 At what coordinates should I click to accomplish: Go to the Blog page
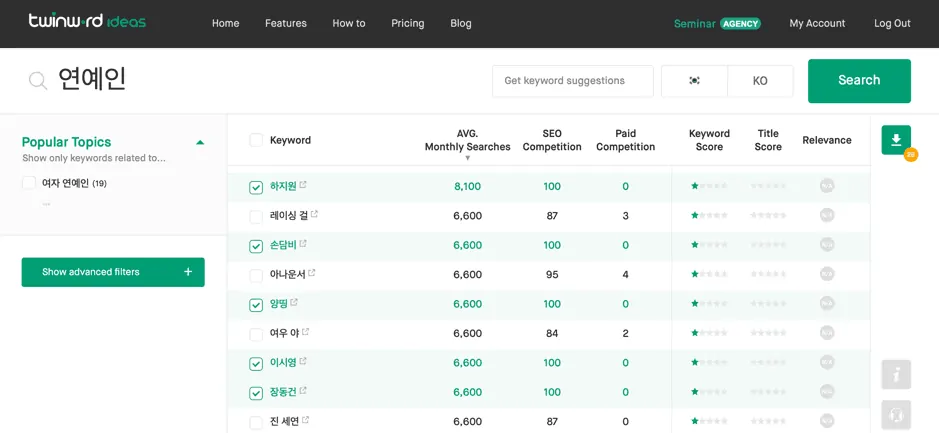pos(461,23)
